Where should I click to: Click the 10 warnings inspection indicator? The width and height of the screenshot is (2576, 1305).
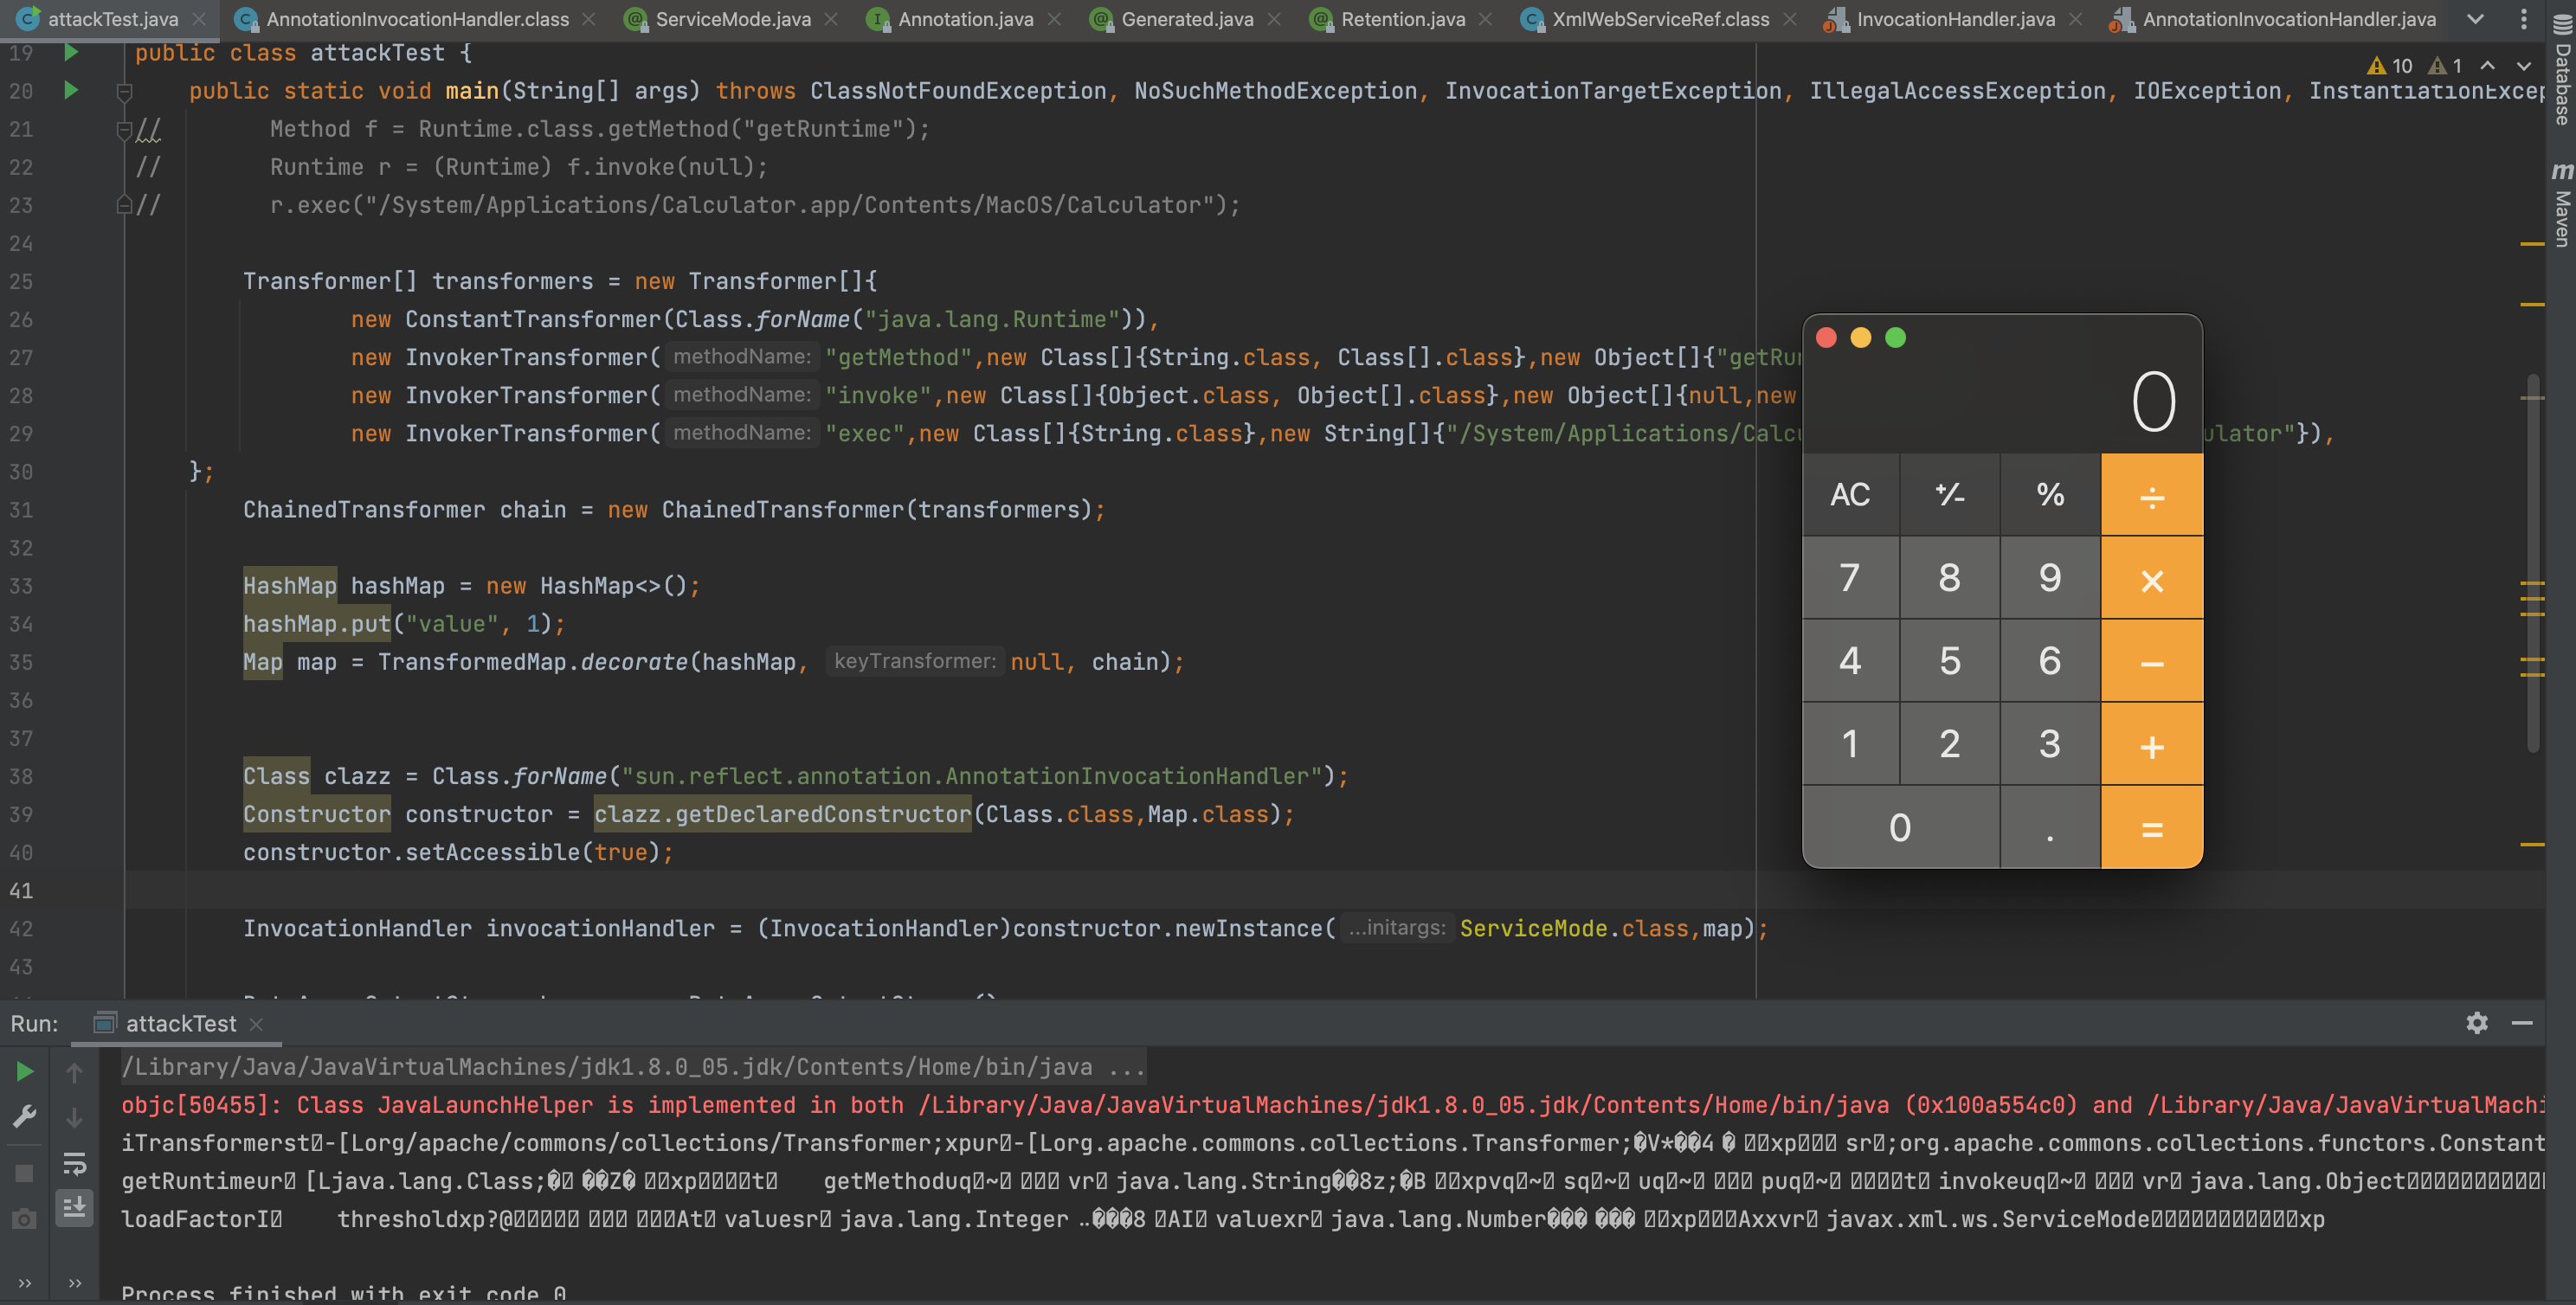click(2390, 66)
